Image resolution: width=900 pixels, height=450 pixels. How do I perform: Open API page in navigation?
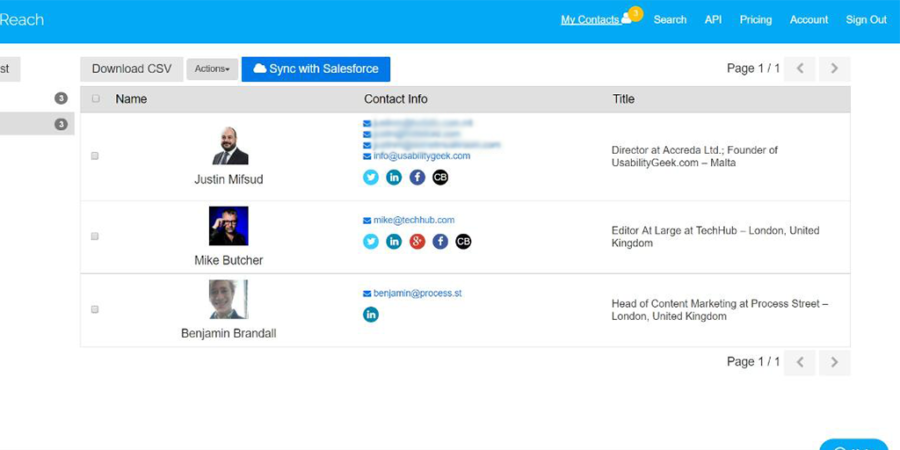click(713, 20)
